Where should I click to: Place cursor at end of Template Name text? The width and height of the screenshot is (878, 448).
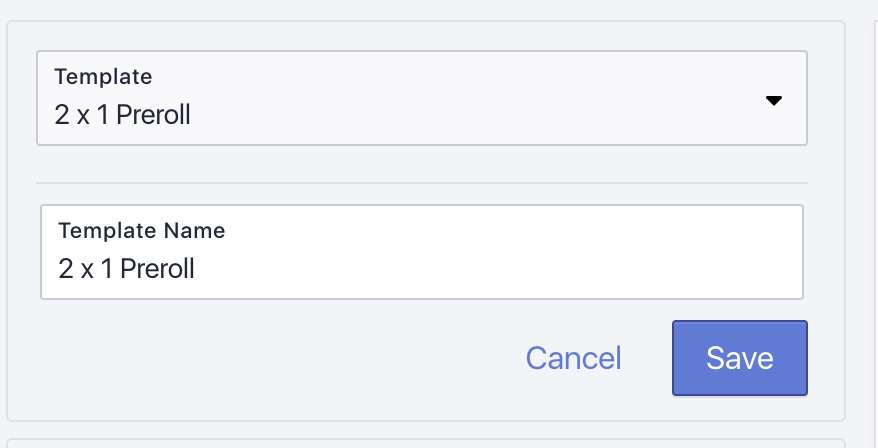tap(197, 269)
